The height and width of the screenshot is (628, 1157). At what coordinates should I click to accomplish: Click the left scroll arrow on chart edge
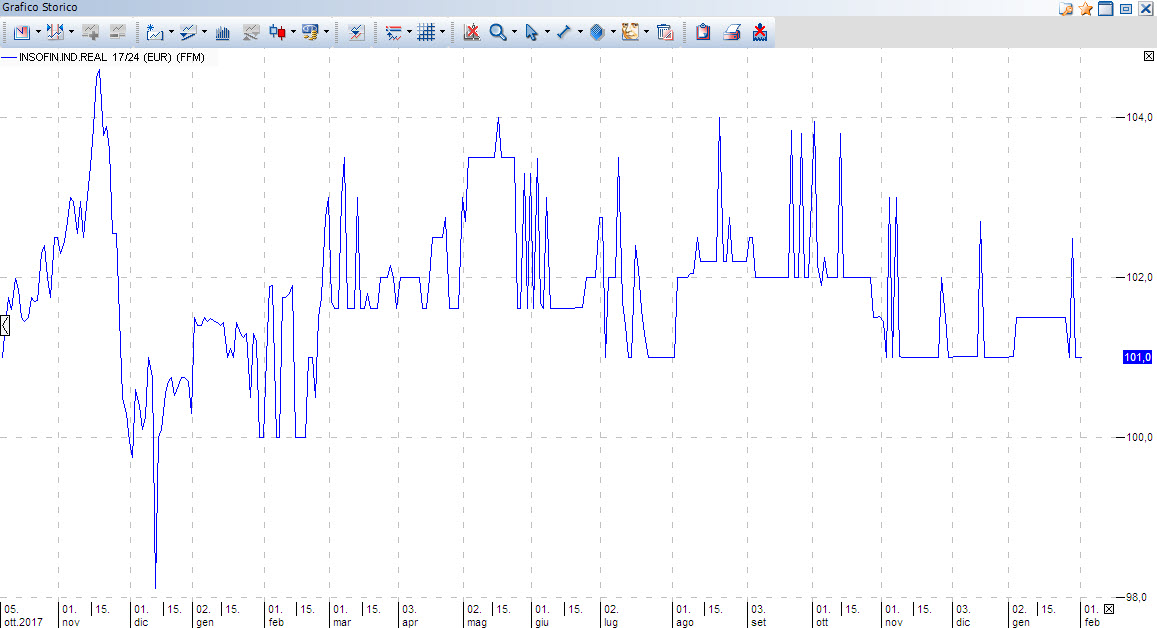(x=5, y=324)
